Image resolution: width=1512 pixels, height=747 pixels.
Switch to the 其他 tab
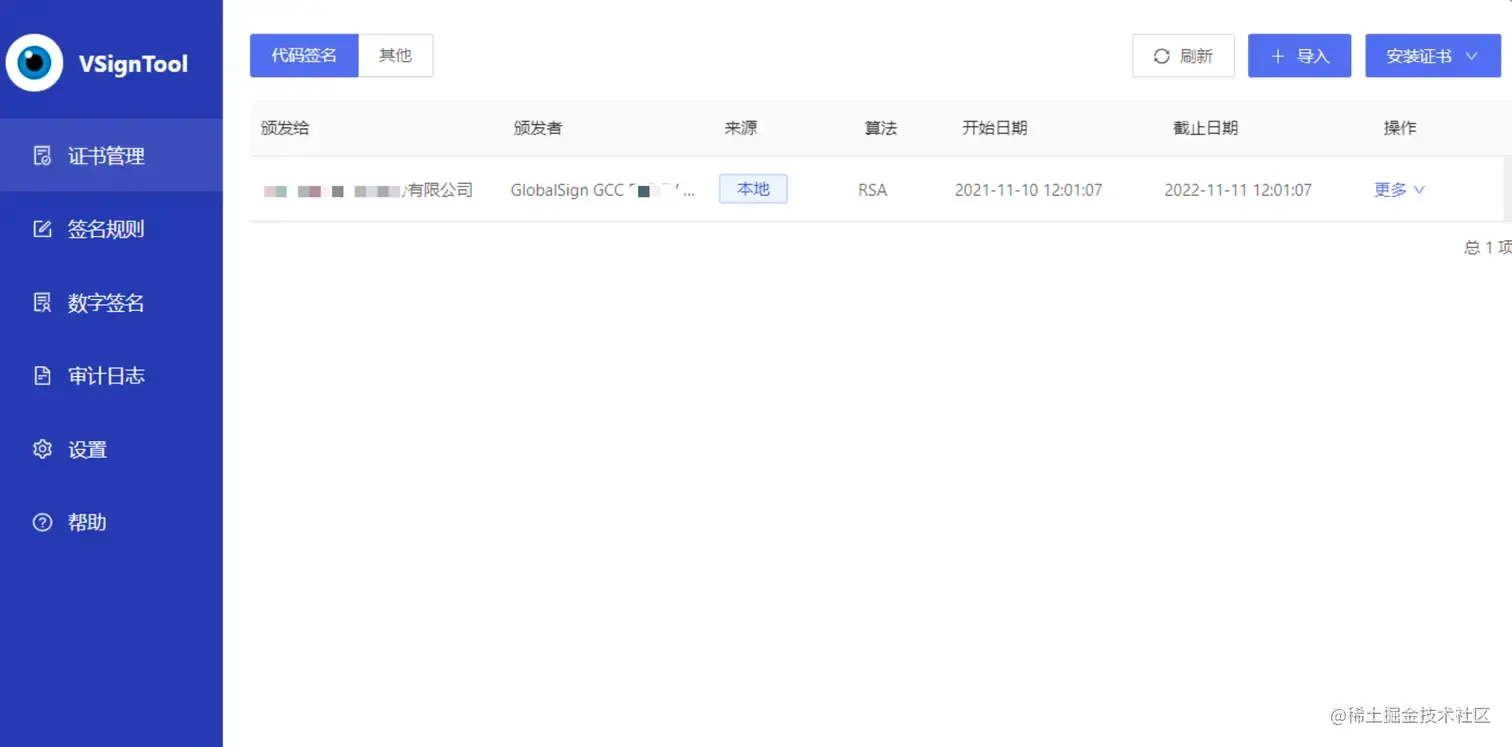tap(395, 55)
